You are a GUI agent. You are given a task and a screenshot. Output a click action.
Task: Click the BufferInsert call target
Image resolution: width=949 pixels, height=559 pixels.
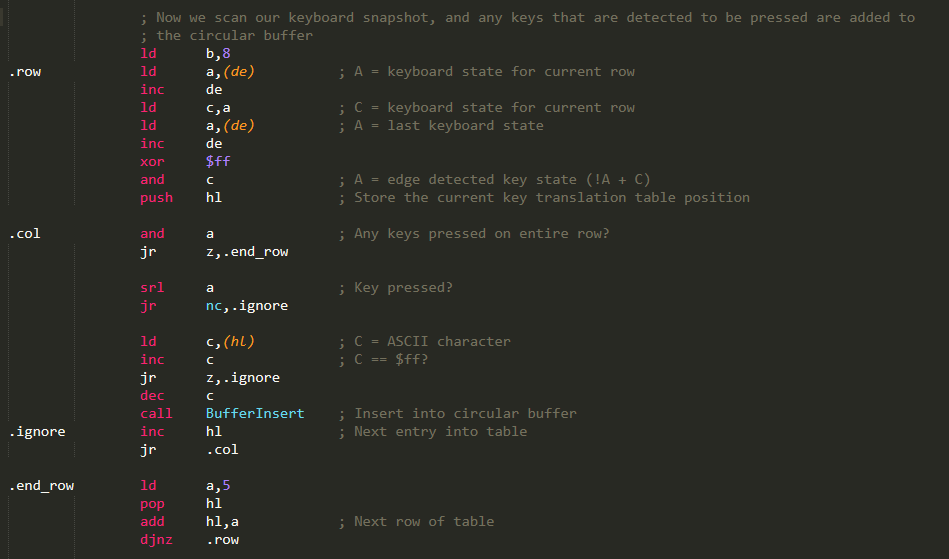255,413
